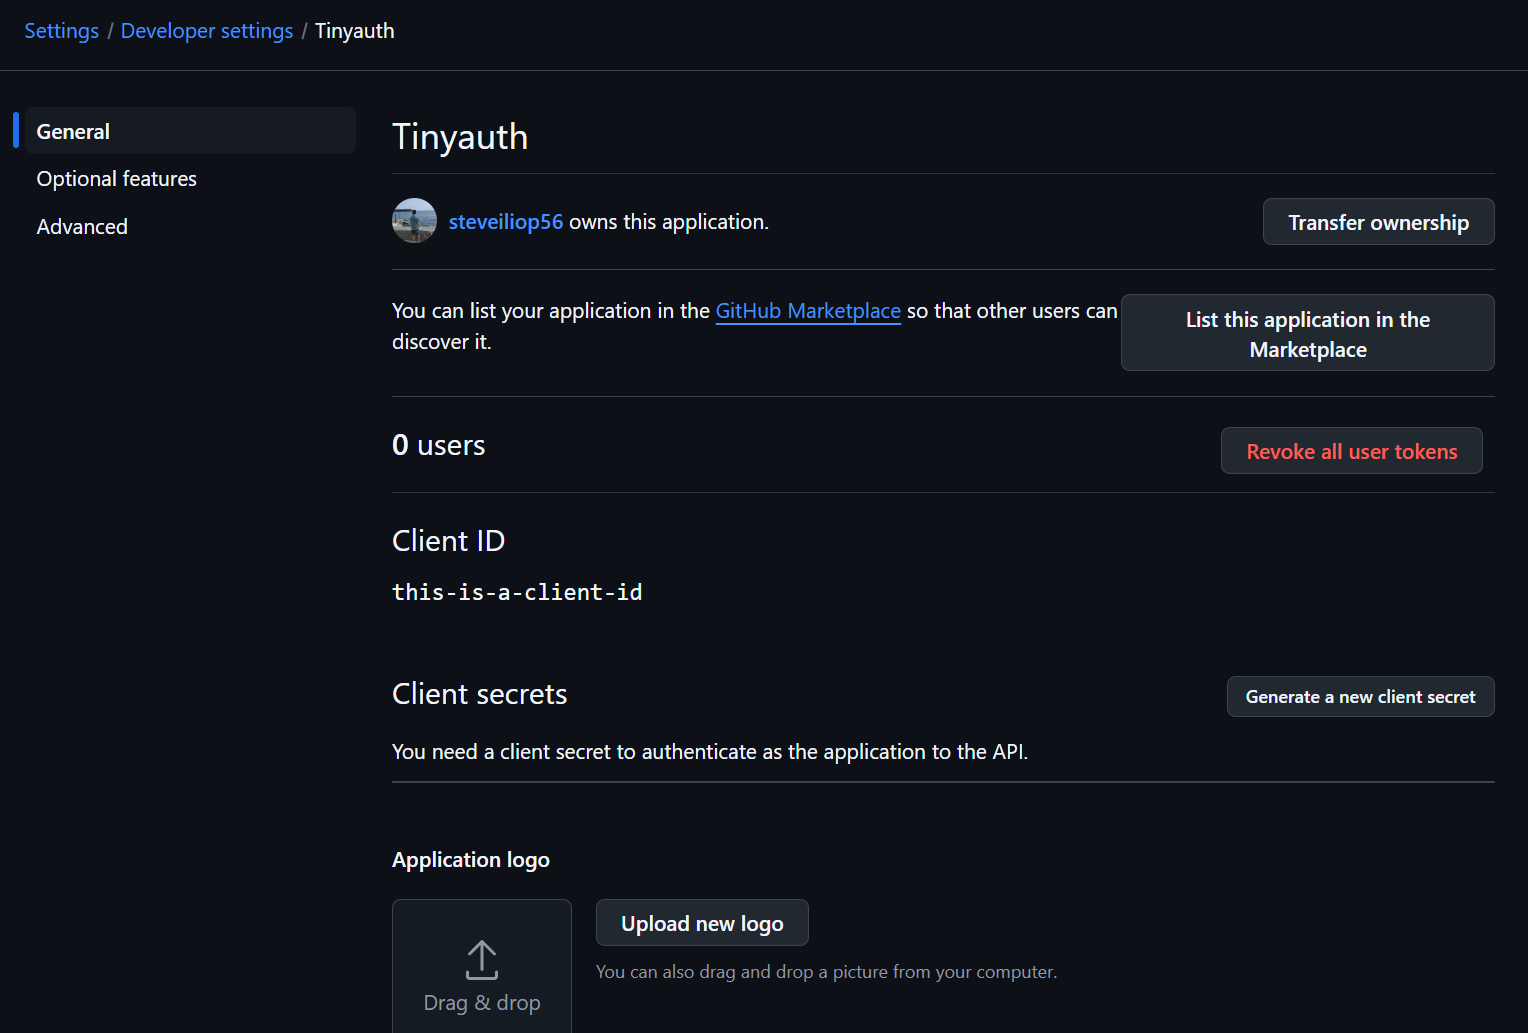Screen dimensions: 1528x1033
Task: Open the Settings breadcrumb link
Action: point(61,31)
